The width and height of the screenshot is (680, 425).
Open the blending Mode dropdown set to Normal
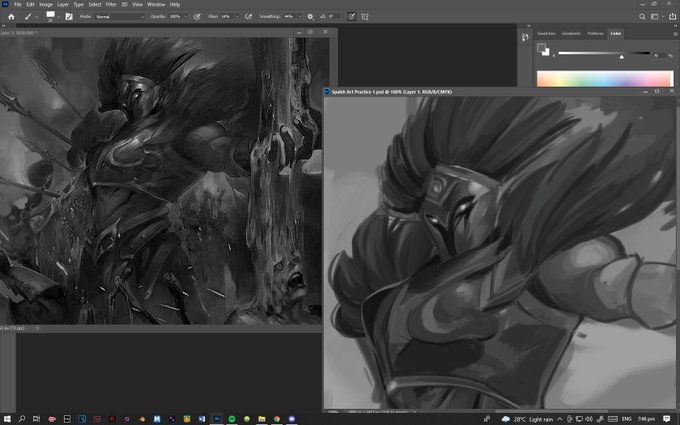click(x=120, y=16)
